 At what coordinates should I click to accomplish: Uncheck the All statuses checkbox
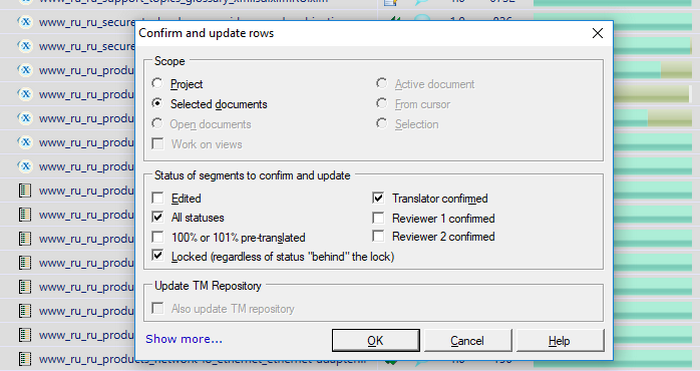click(x=158, y=217)
